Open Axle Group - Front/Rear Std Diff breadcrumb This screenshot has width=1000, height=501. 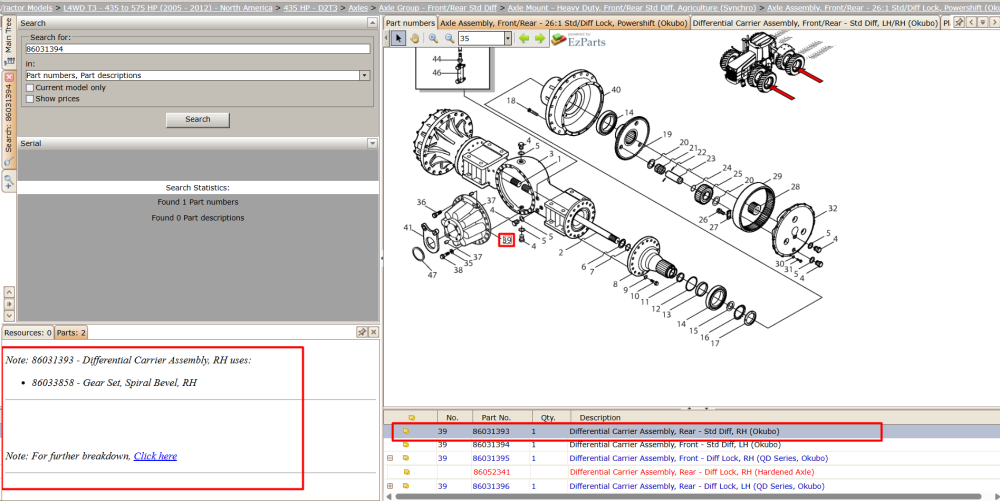tap(438, 8)
